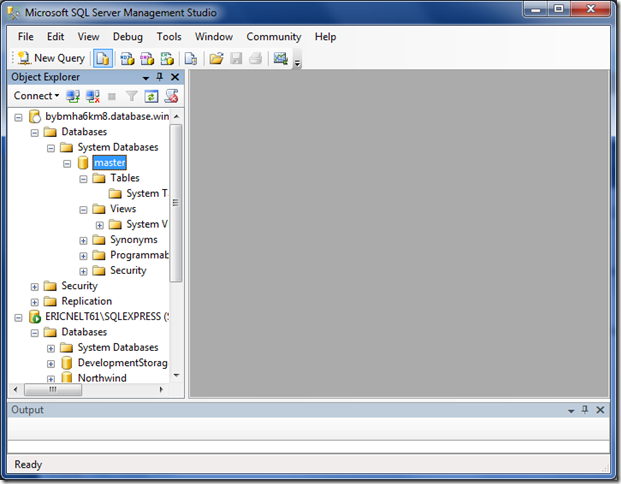
Task: Expand the Replication folder
Action: point(34,302)
